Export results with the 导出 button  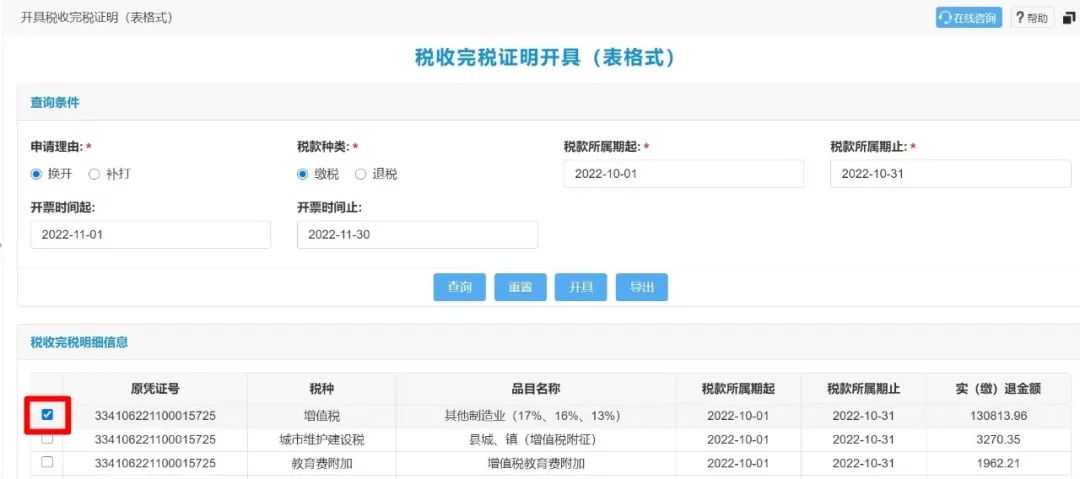(x=641, y=287)
